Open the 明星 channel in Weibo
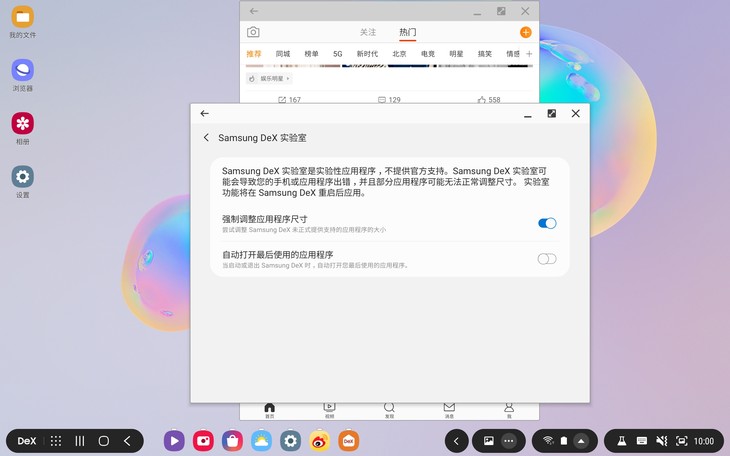 [456, 54]
